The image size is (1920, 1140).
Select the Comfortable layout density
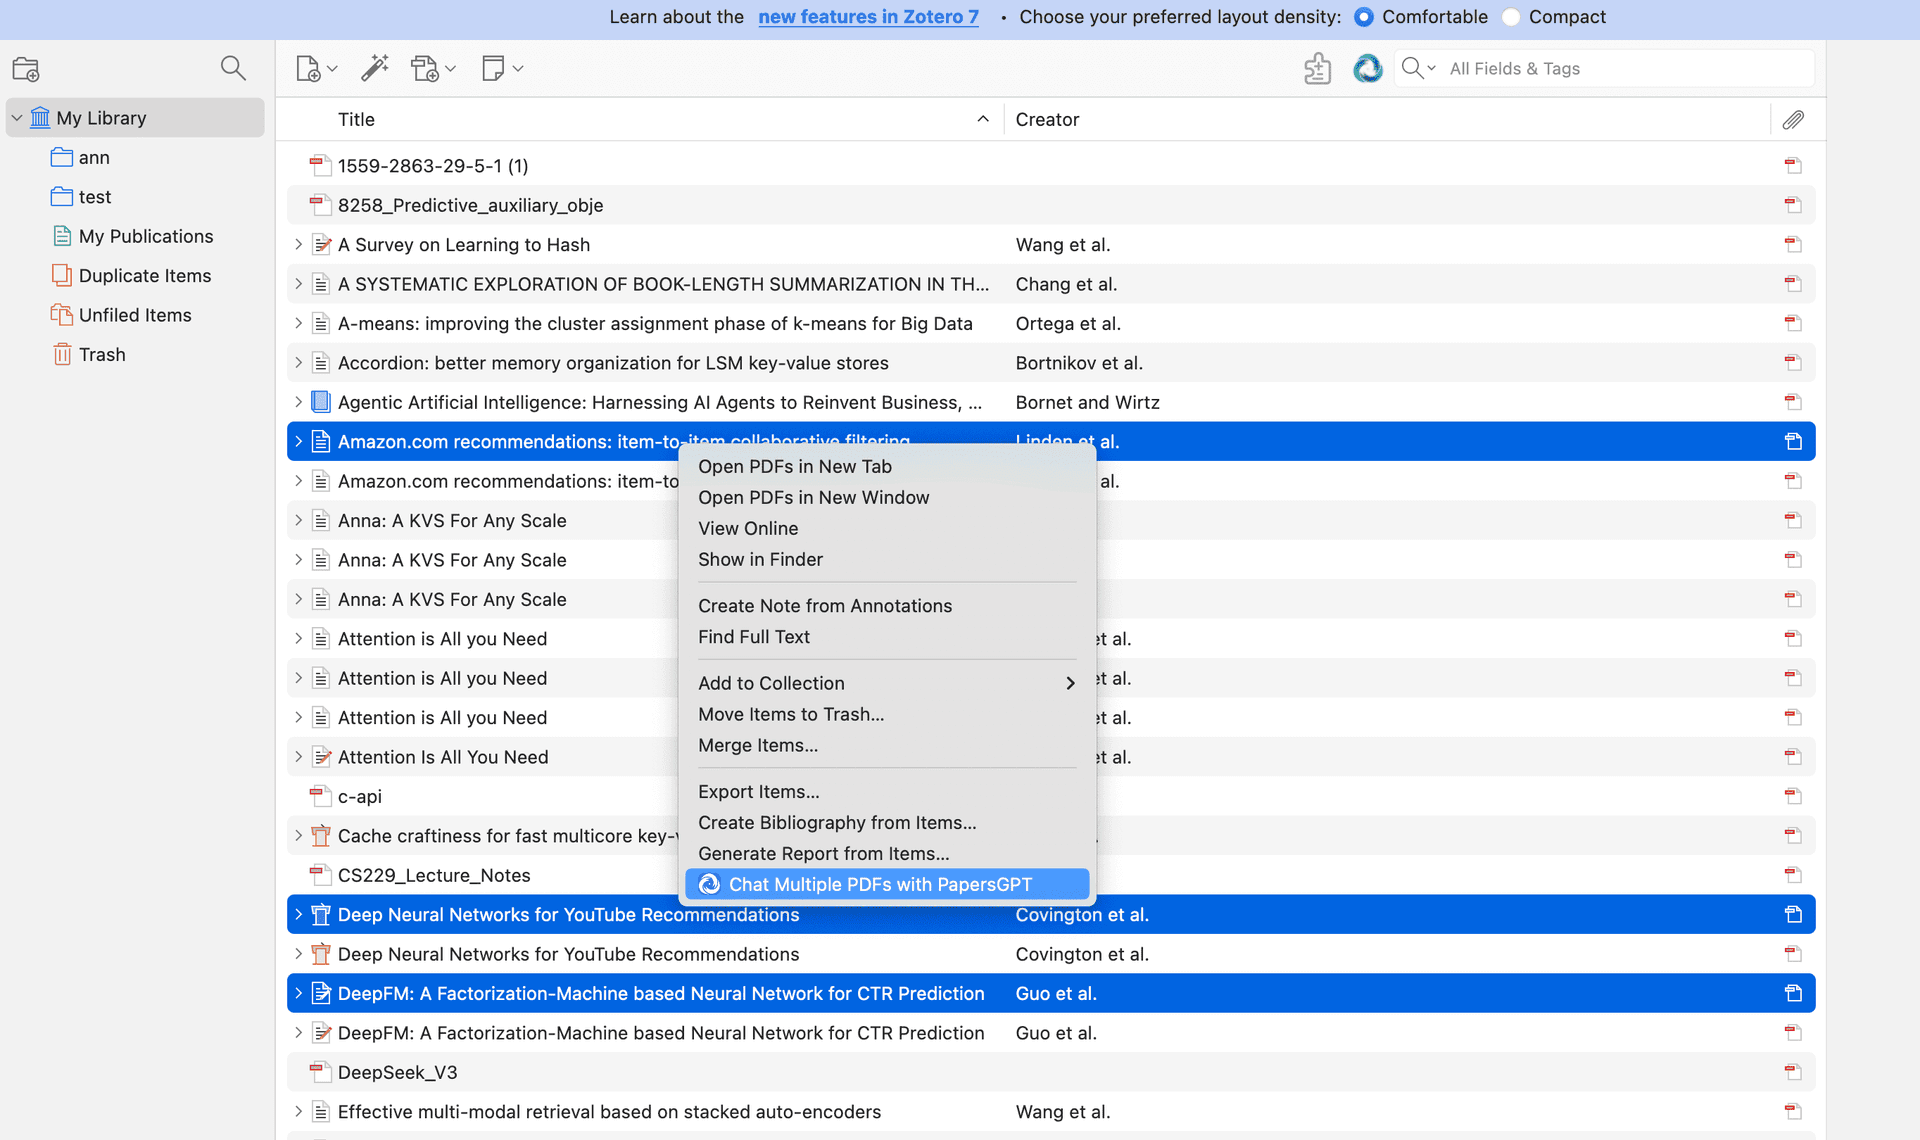click(1363, 17)
